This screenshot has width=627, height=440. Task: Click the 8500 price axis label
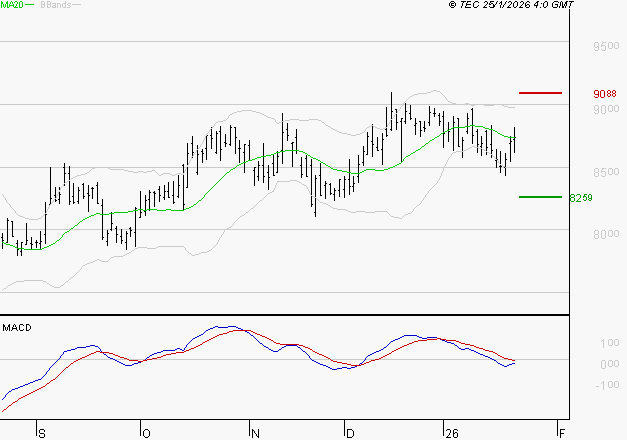606,172
